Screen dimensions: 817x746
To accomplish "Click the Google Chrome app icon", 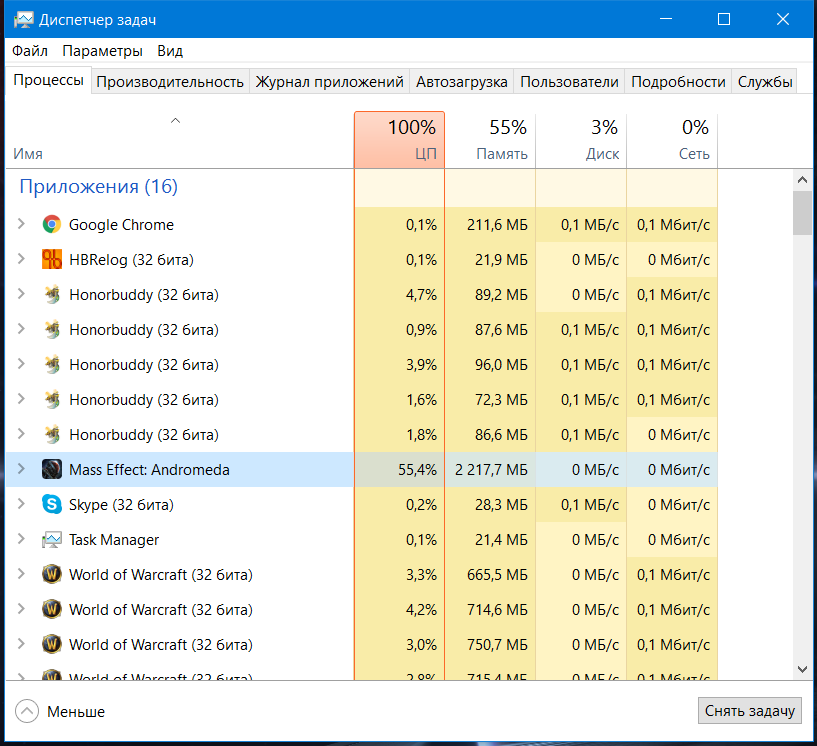I will point(52,225).
